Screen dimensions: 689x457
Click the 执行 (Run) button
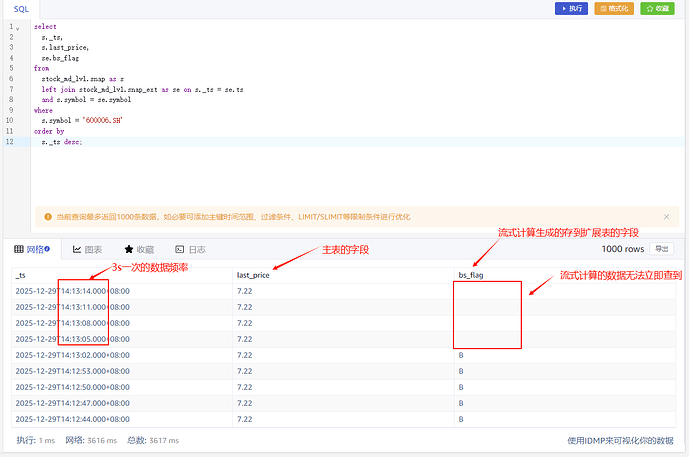tap(571, 9)
